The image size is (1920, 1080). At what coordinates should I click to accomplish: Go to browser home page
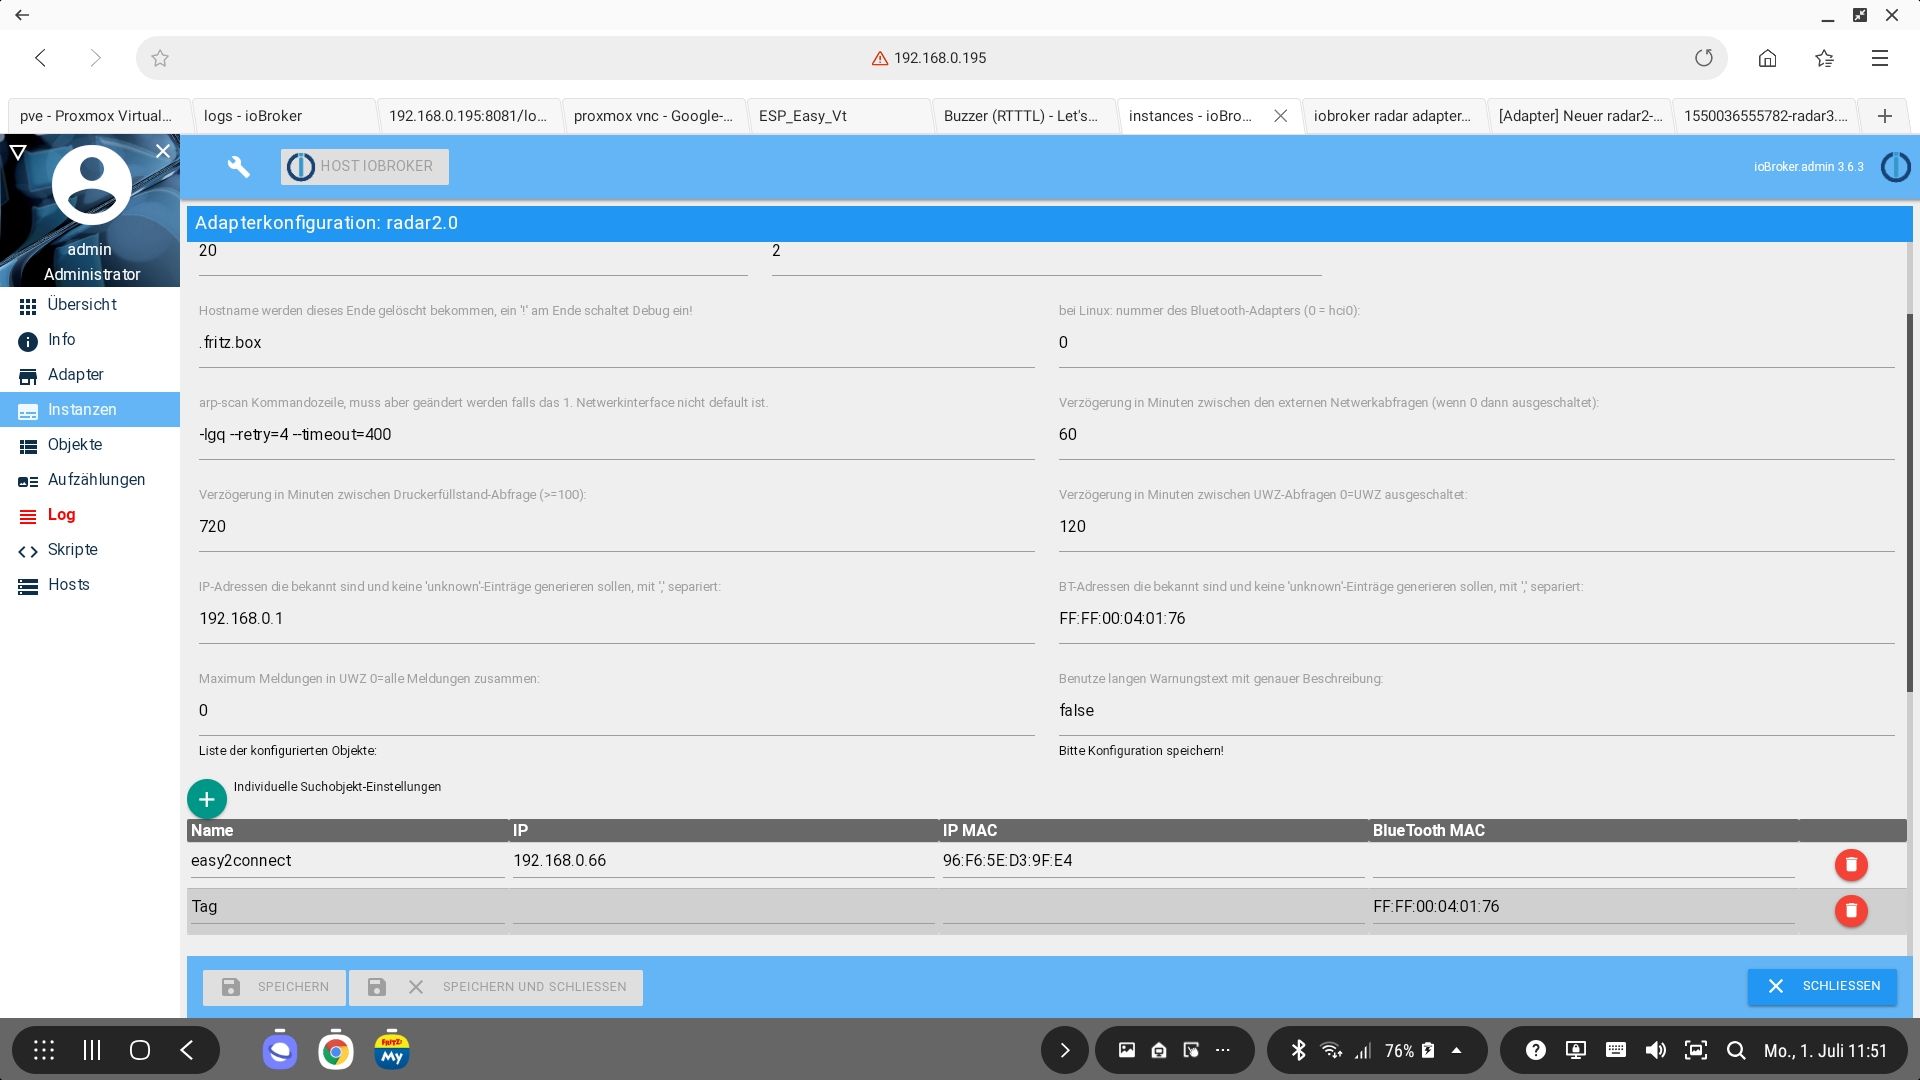coord(1767,58)
